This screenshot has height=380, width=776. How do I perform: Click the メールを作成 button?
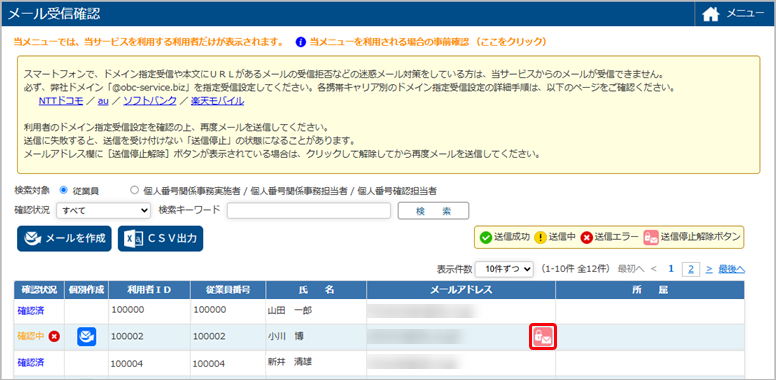coord(64,238)
